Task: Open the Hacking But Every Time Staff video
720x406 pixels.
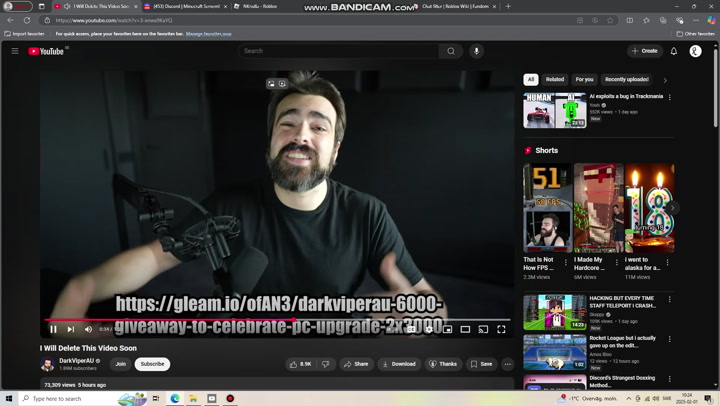Action: [555, 312]
